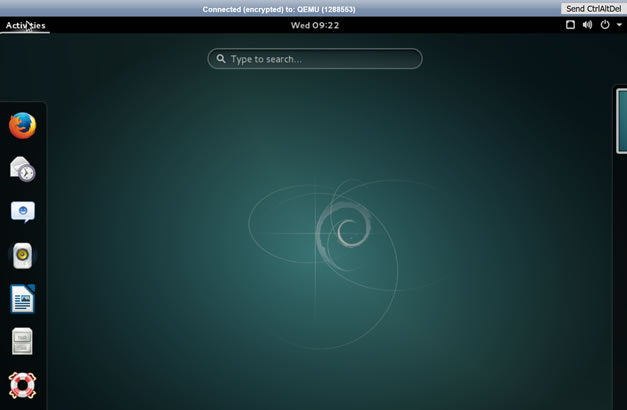Select the workspace thumbnail on right
This screenshot has height=410, width=627.
(x=621, y=120)
